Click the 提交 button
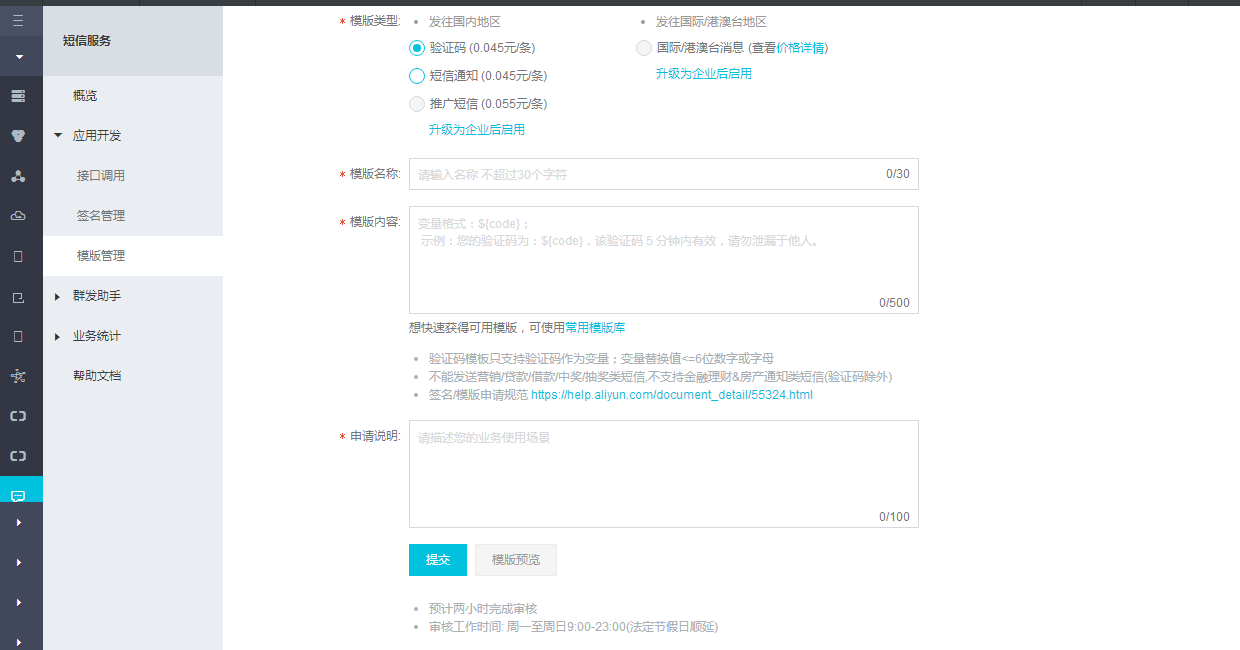Image resolution: width=1240 pixels, height=650 pixels. [x=437, y=560]
